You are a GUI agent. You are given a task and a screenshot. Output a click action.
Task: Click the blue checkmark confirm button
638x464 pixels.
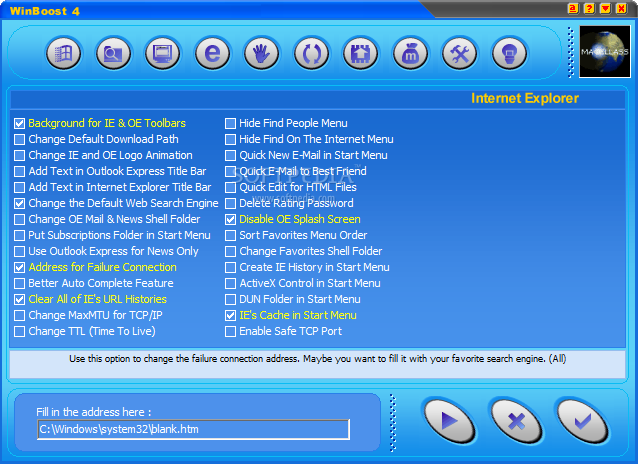583,421
